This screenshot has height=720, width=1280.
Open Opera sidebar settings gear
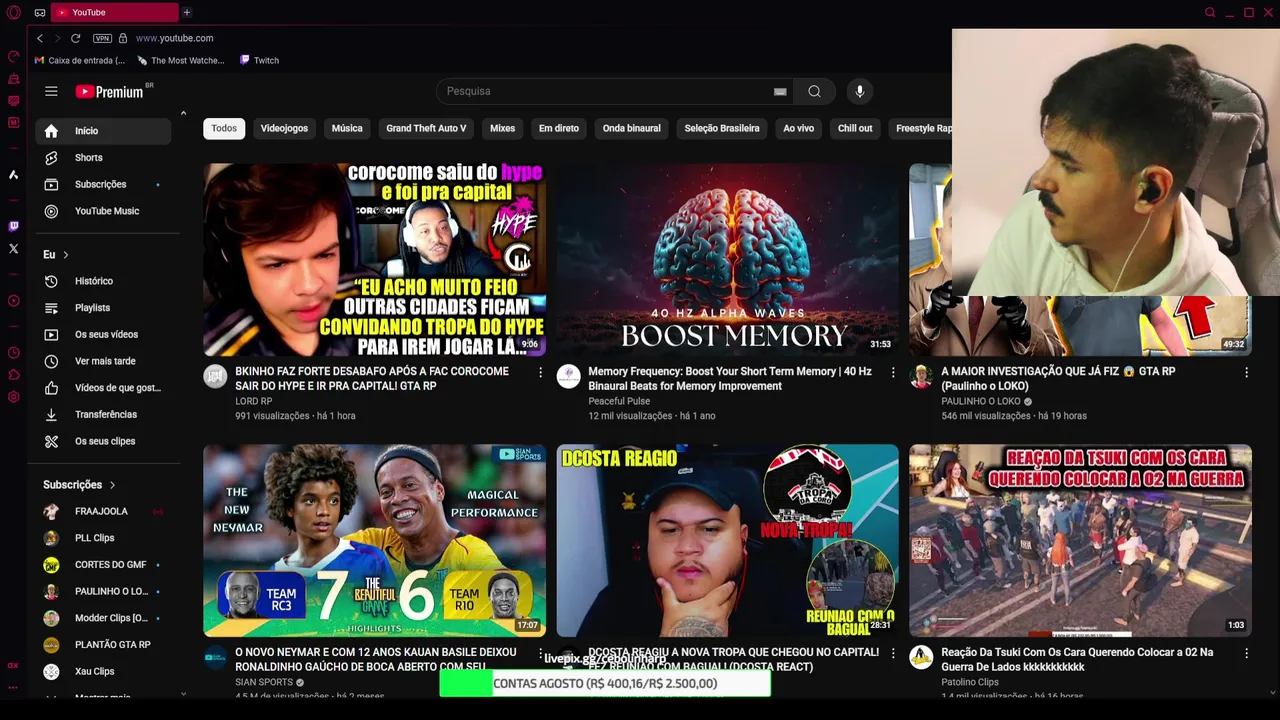(x=13, y=397)
